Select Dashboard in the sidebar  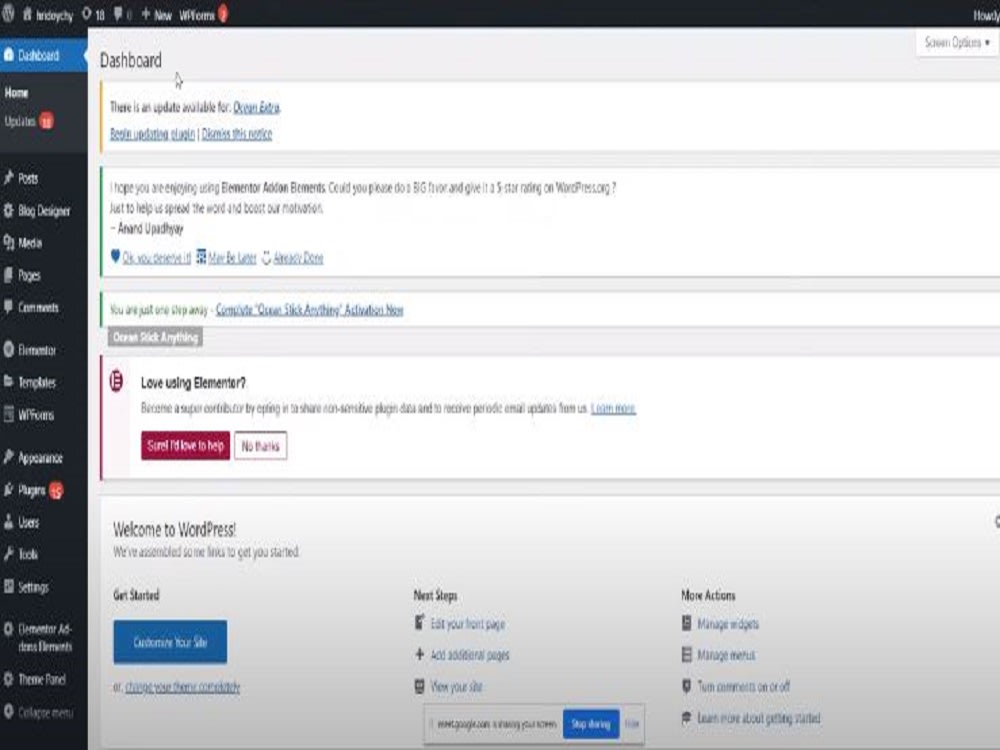point(43,55)
